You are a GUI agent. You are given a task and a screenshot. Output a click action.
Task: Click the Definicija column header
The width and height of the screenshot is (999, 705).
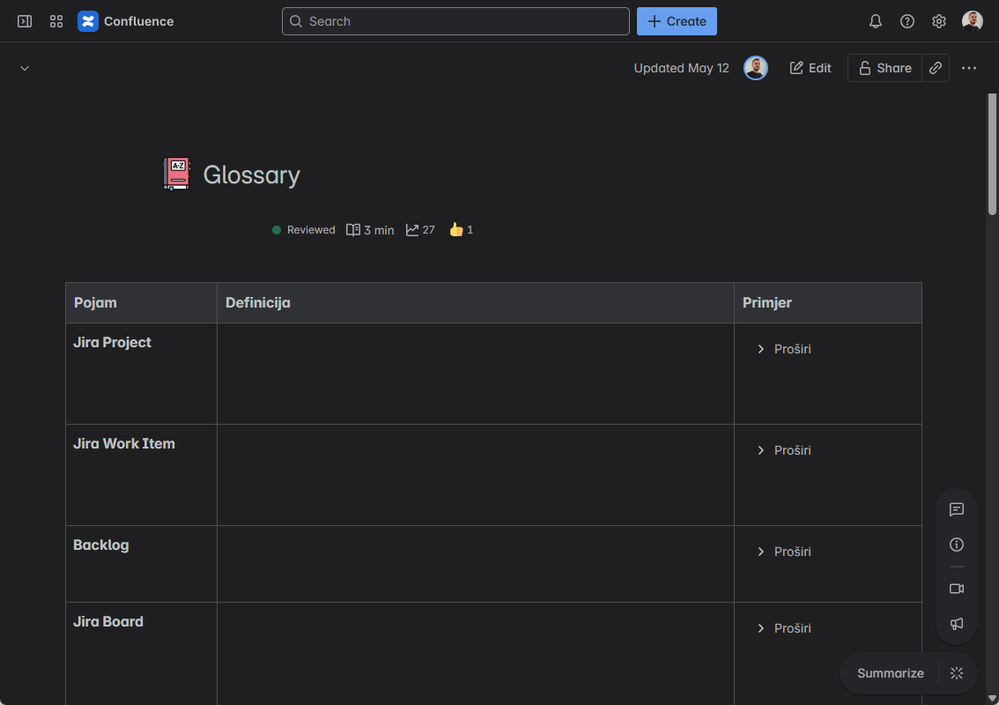pyautogui.click(x=475, y=303)
